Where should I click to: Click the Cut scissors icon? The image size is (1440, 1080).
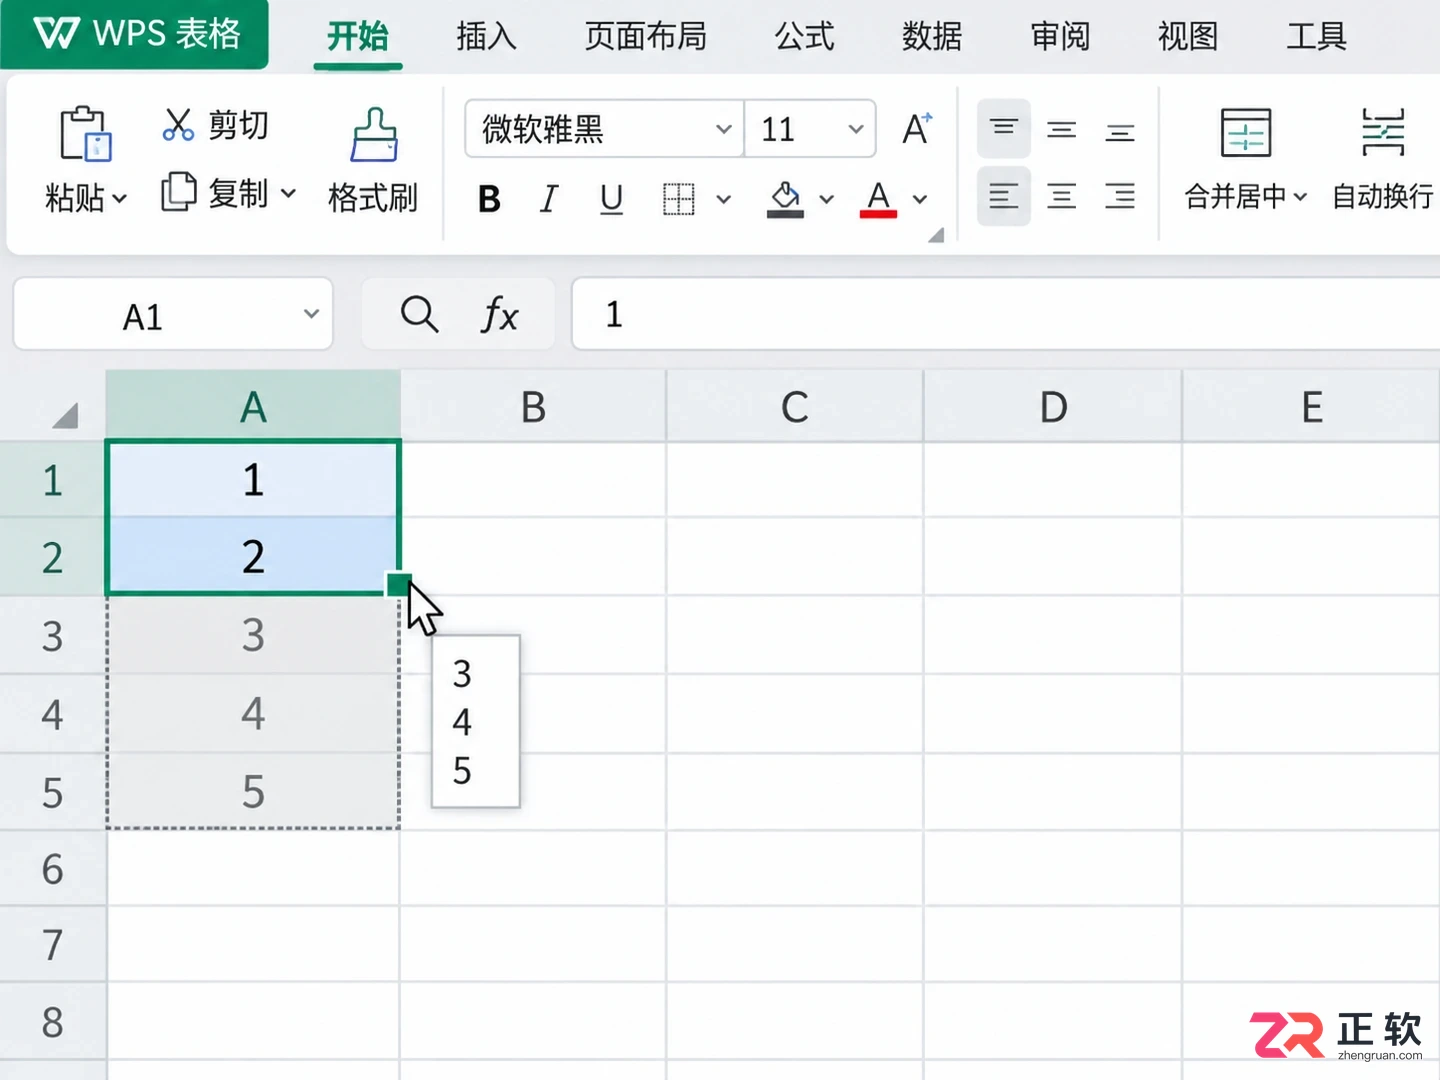(x=178, y=125)
